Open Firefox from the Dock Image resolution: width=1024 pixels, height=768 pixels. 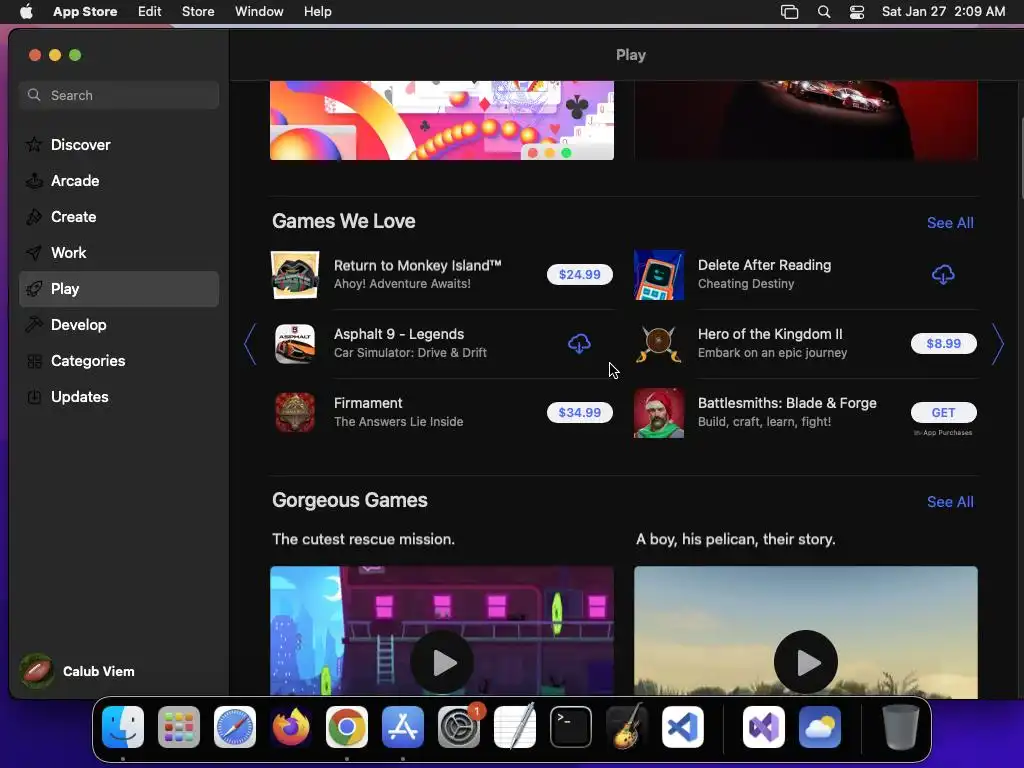click(291, 727)
